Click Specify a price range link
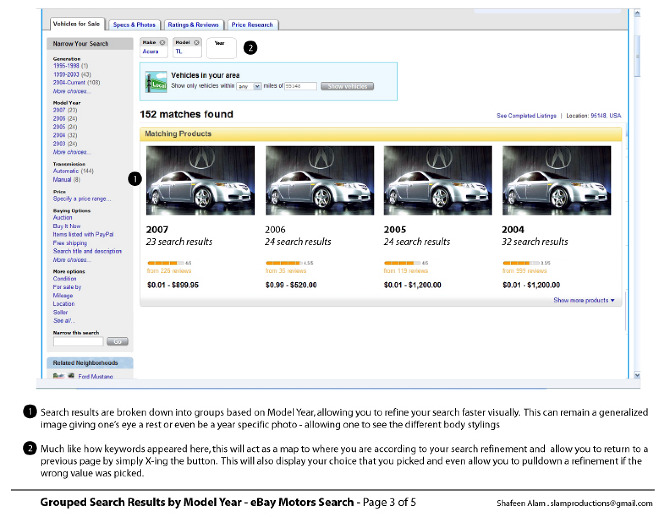Screen dimensions: 670x517 [82, 199]
